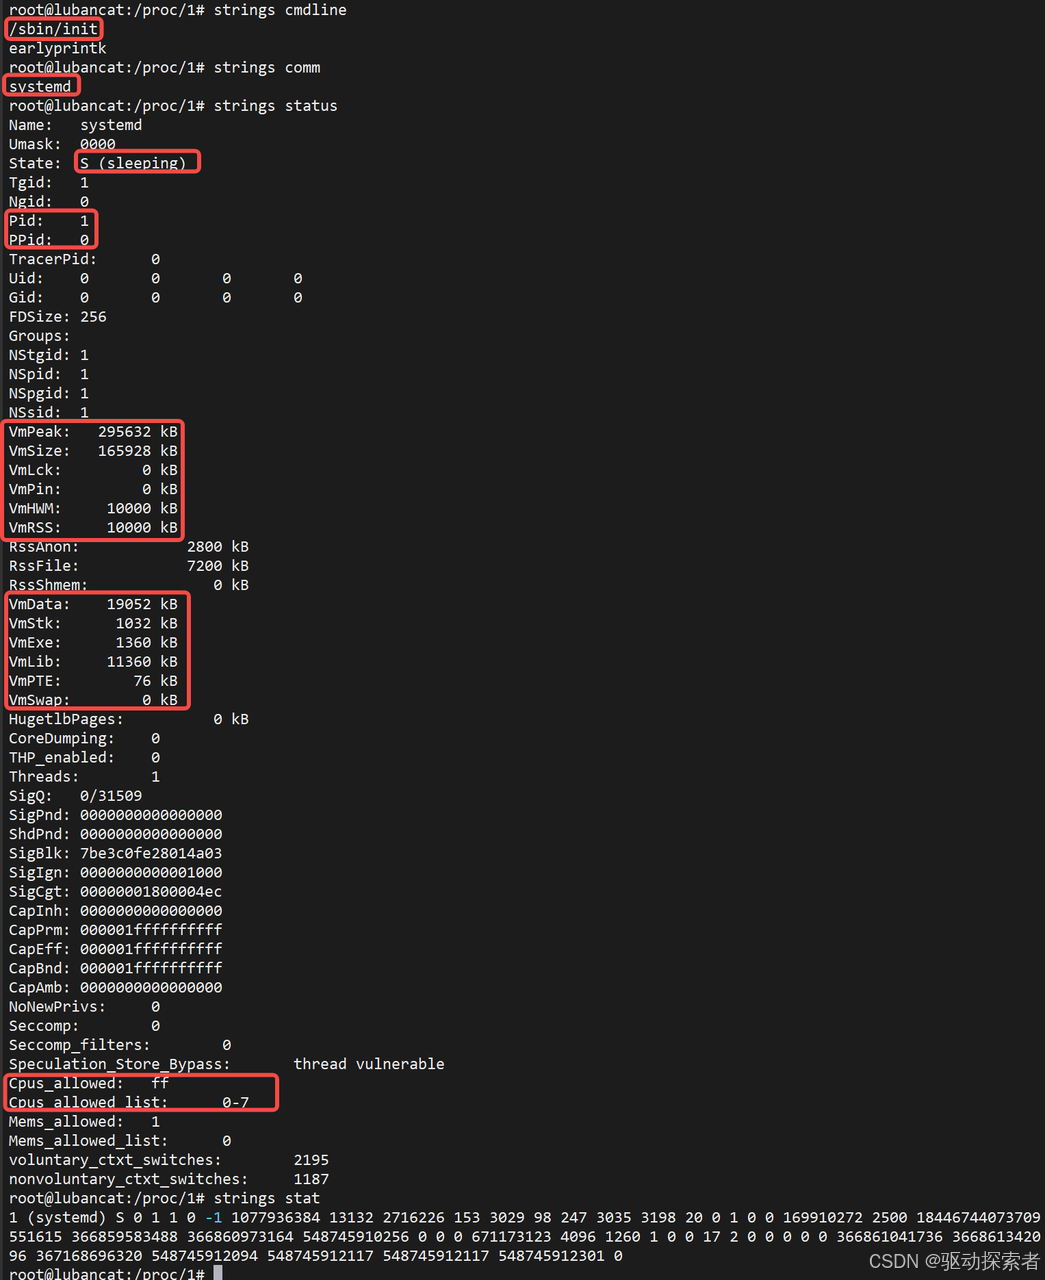Click the 'ShdPnd:' line
This screenshot has width=1045, height=1280.
pos(116,834)
